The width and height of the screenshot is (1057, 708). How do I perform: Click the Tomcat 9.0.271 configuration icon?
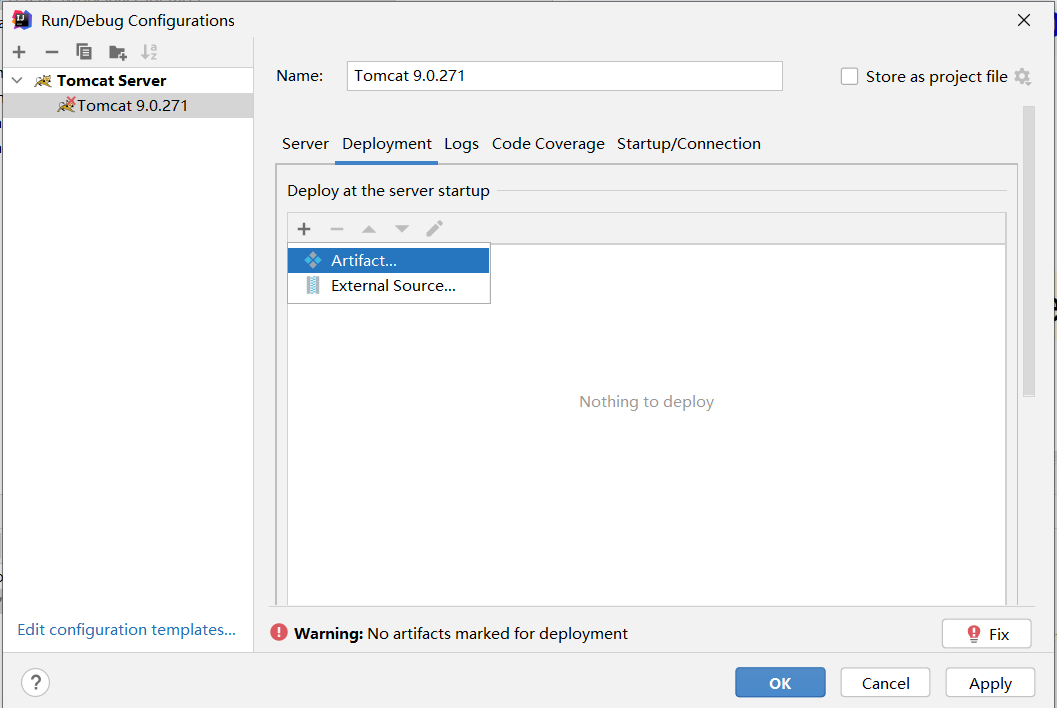(66, 105)
